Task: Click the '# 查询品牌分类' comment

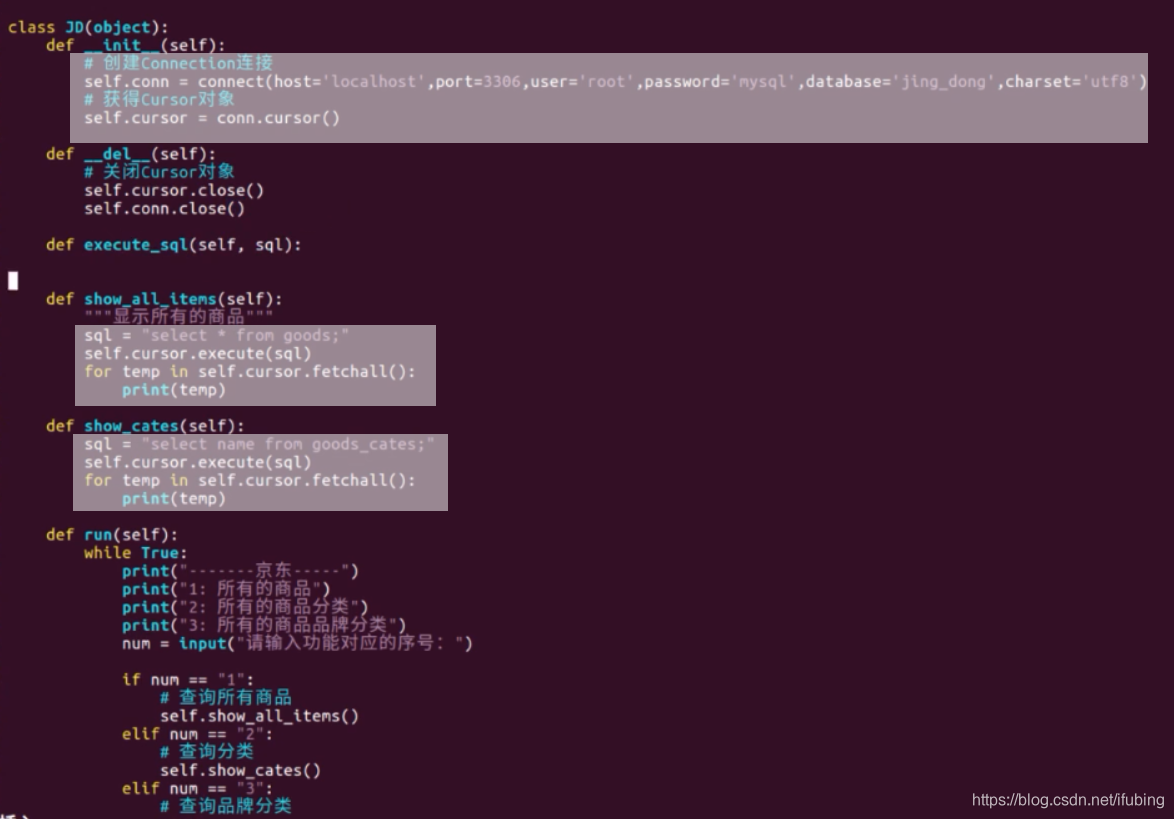Action: point(226,806)
